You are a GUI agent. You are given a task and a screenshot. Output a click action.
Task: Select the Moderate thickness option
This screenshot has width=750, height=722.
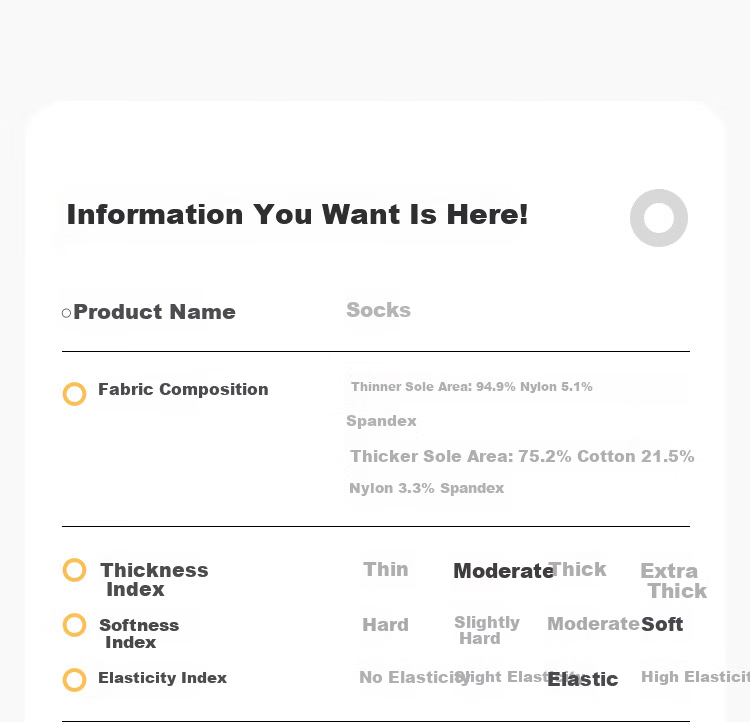(x=503, y=571)
